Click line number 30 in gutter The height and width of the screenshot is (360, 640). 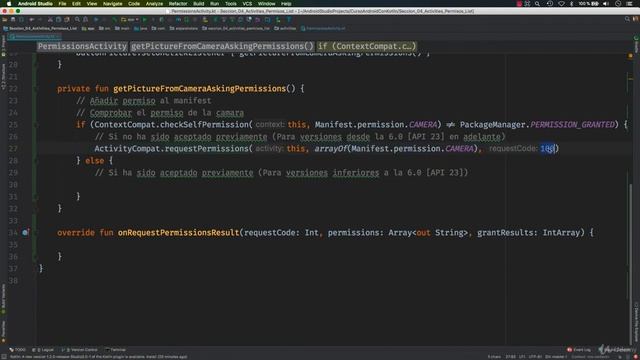coord(13,185)
